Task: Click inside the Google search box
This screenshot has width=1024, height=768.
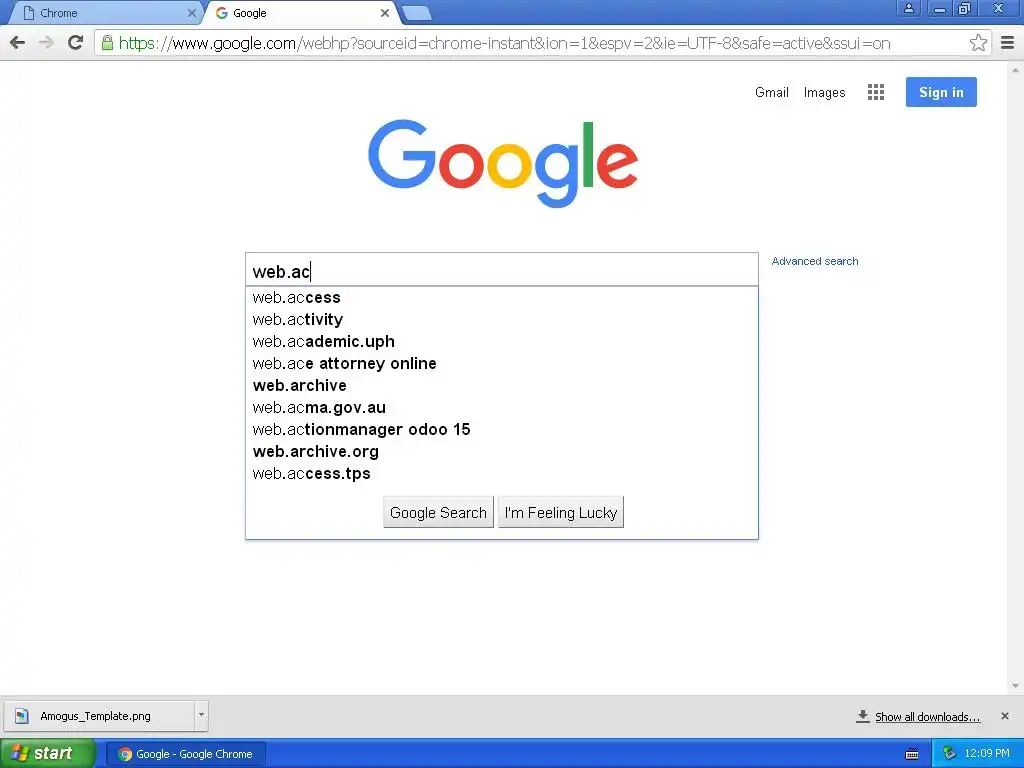Action: tap(502, 270)
